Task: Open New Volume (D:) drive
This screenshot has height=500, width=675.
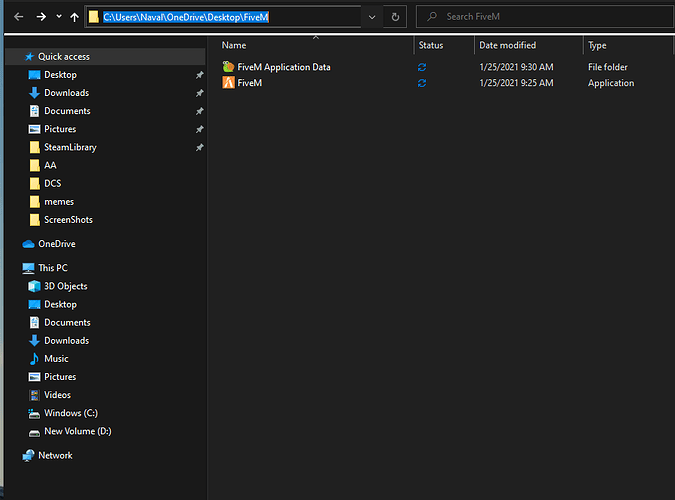Action: (77, 431)
